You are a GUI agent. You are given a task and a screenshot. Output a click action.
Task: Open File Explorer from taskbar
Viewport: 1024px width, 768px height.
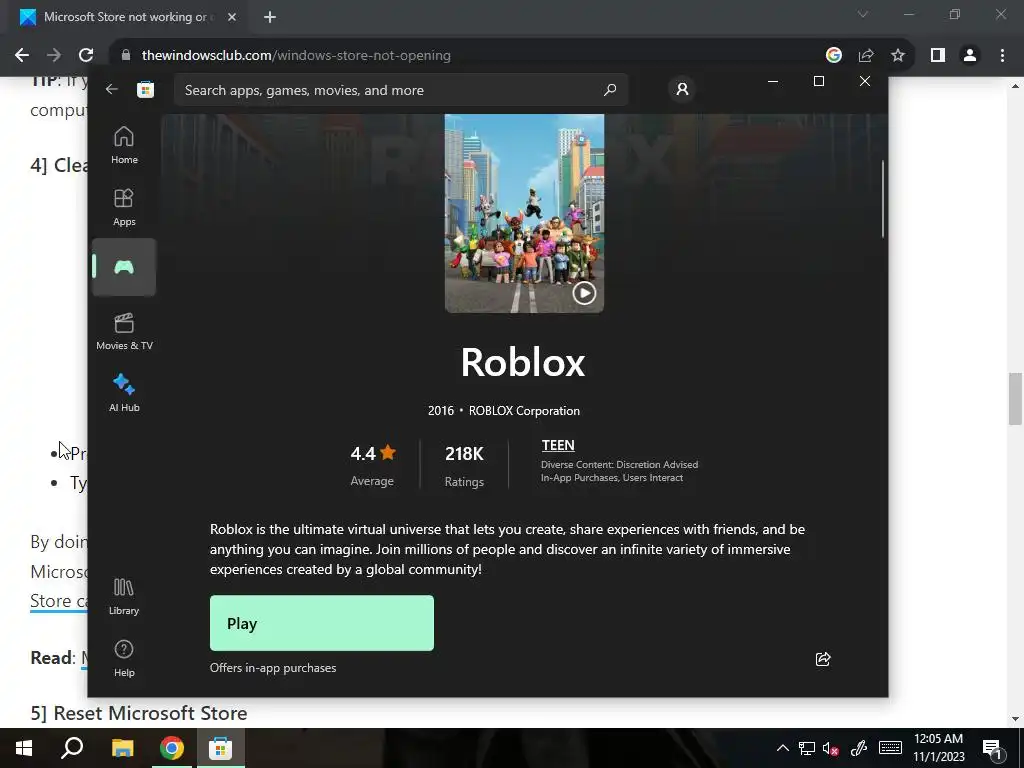122,748
